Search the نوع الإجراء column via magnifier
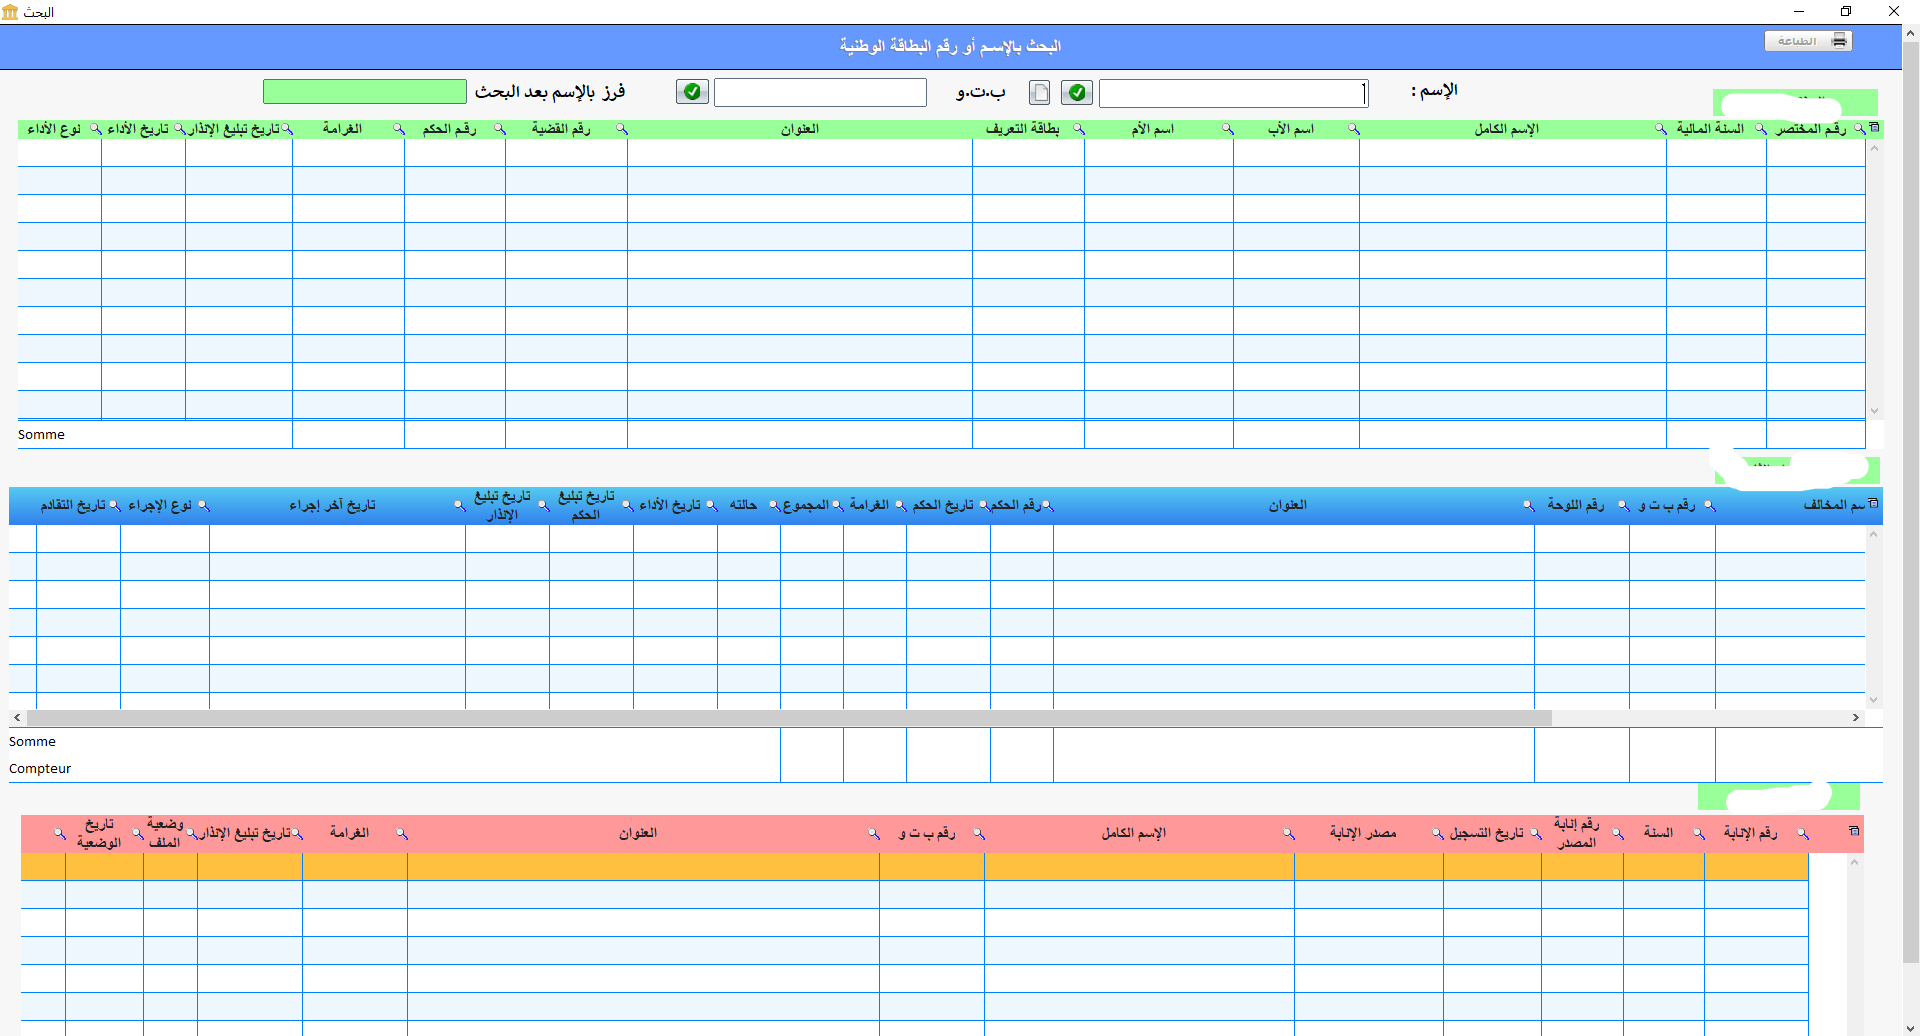The image size is (1920, 1036). pos(203,506)
